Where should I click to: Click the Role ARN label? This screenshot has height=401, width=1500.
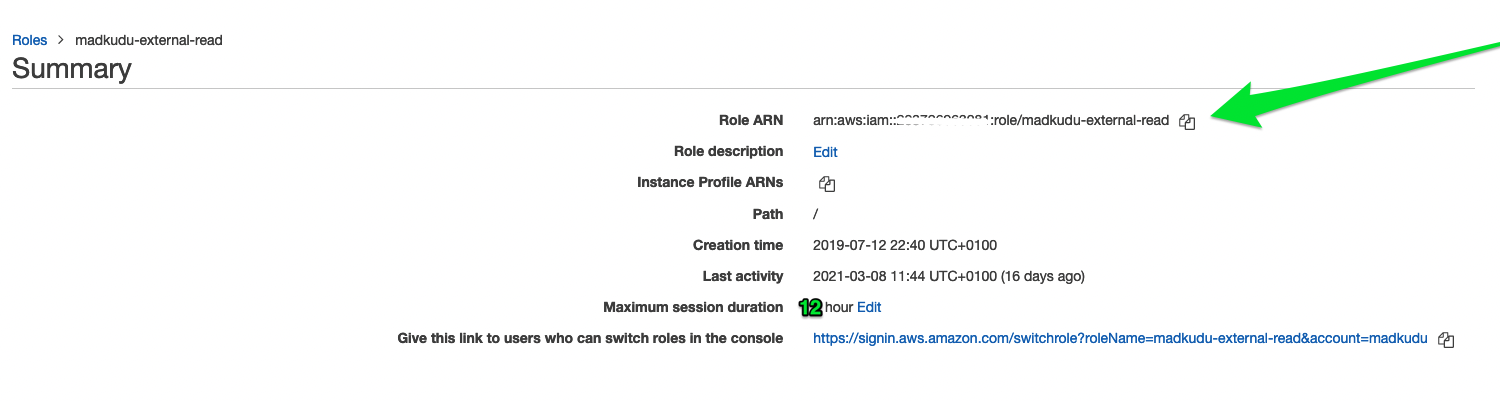tap(751, 120)
